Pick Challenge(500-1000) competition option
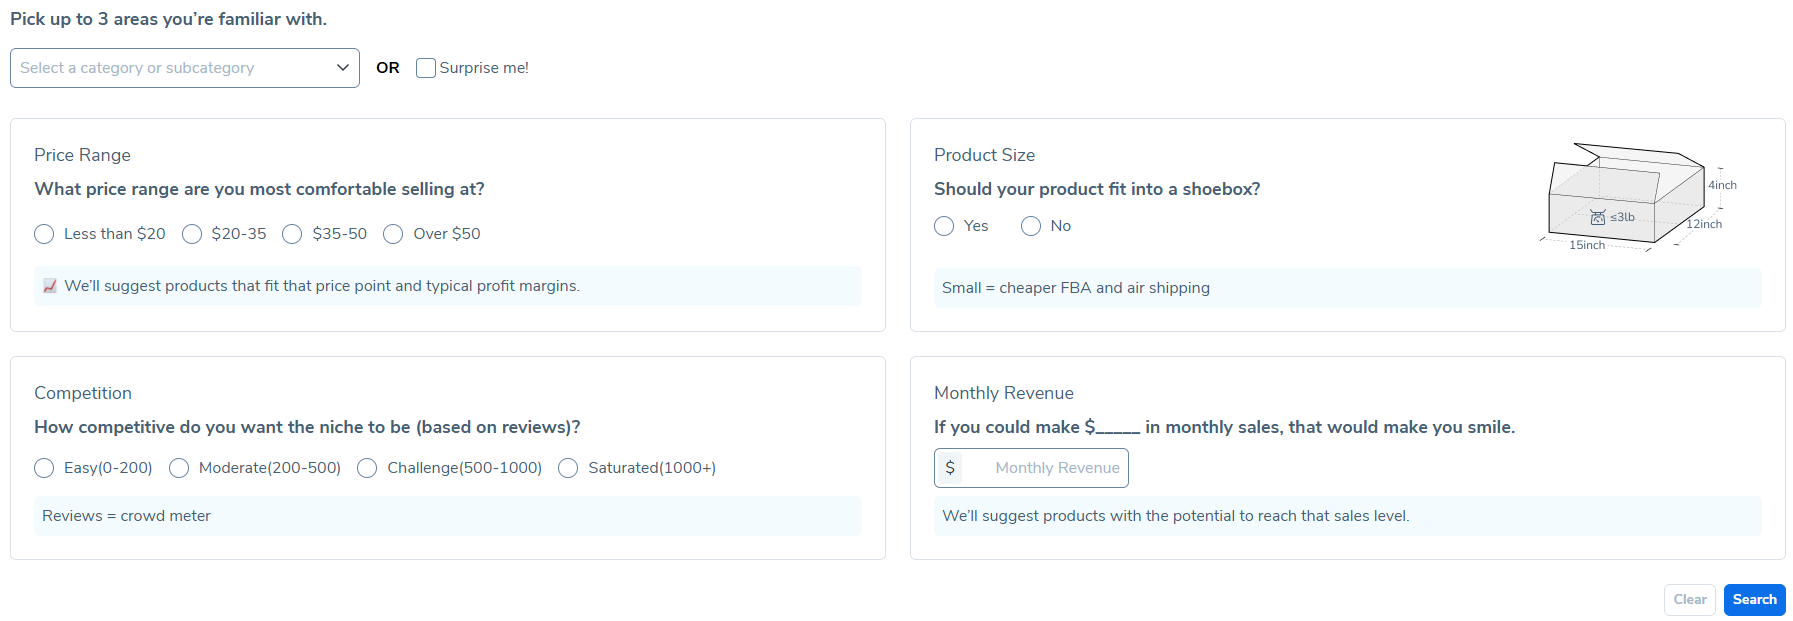Screen dimensions: 1793x621 (367, 468)
